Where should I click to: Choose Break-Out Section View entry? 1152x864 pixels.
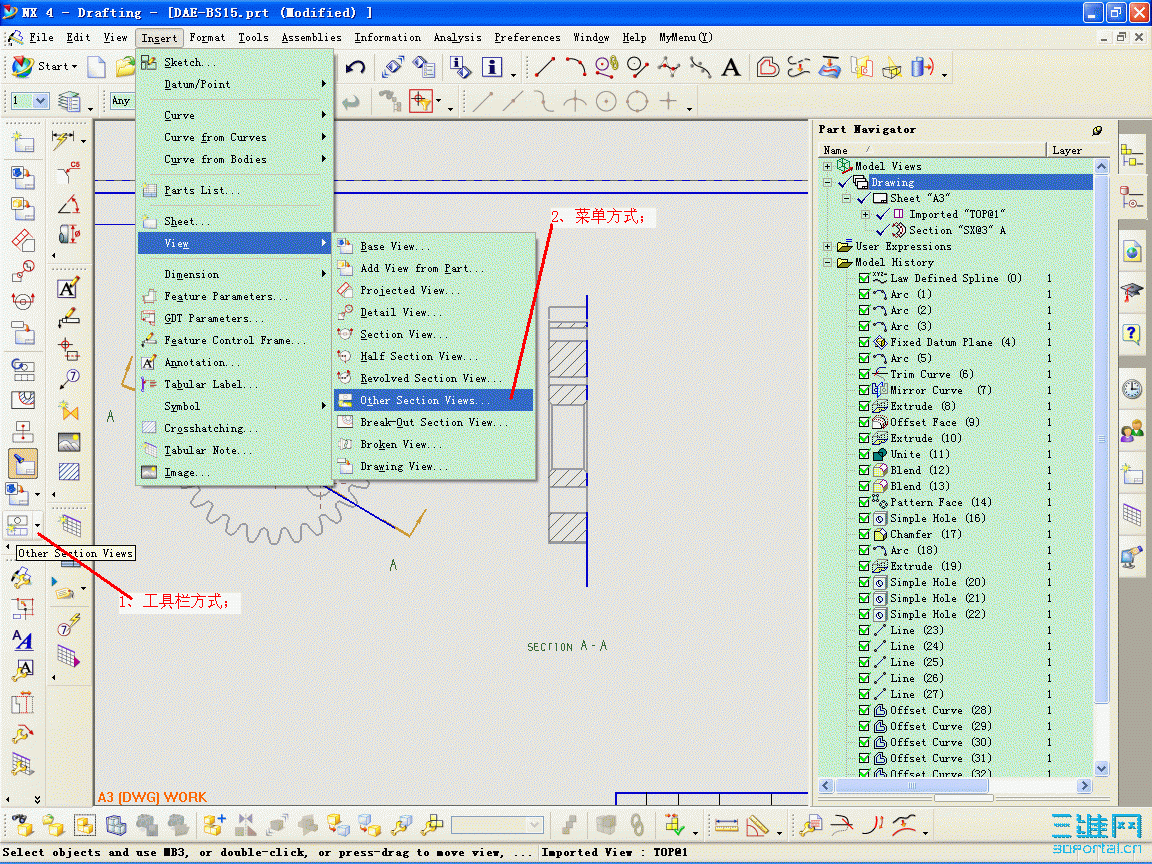433,422
